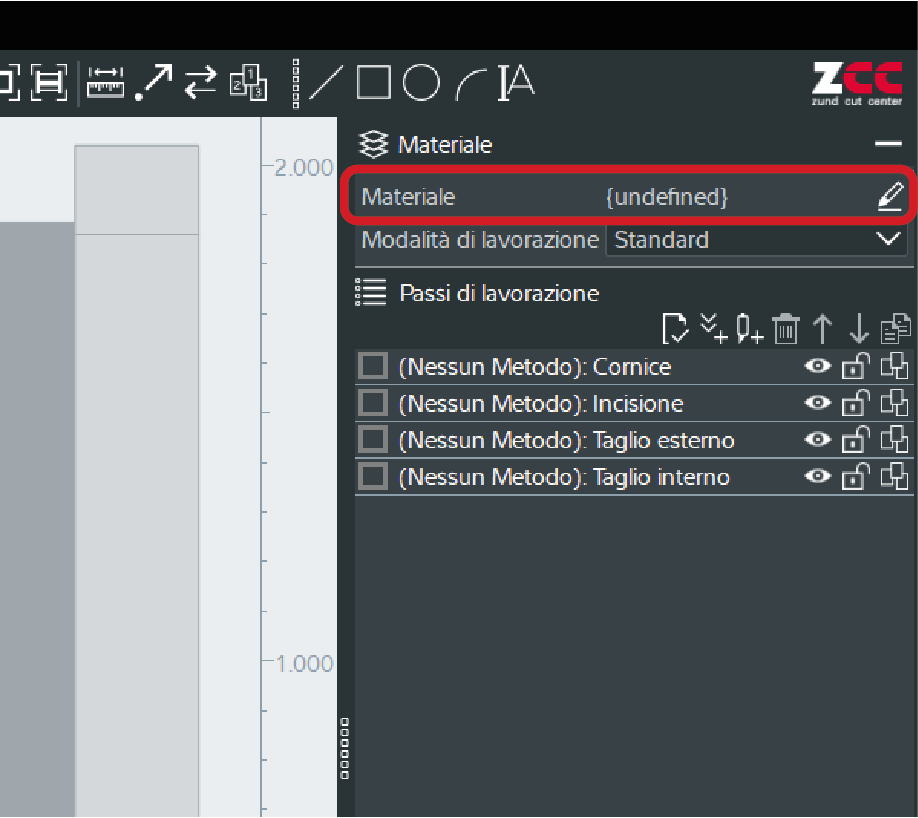
Task: Collapse the Materiale panel with minus
Action: 888,143
